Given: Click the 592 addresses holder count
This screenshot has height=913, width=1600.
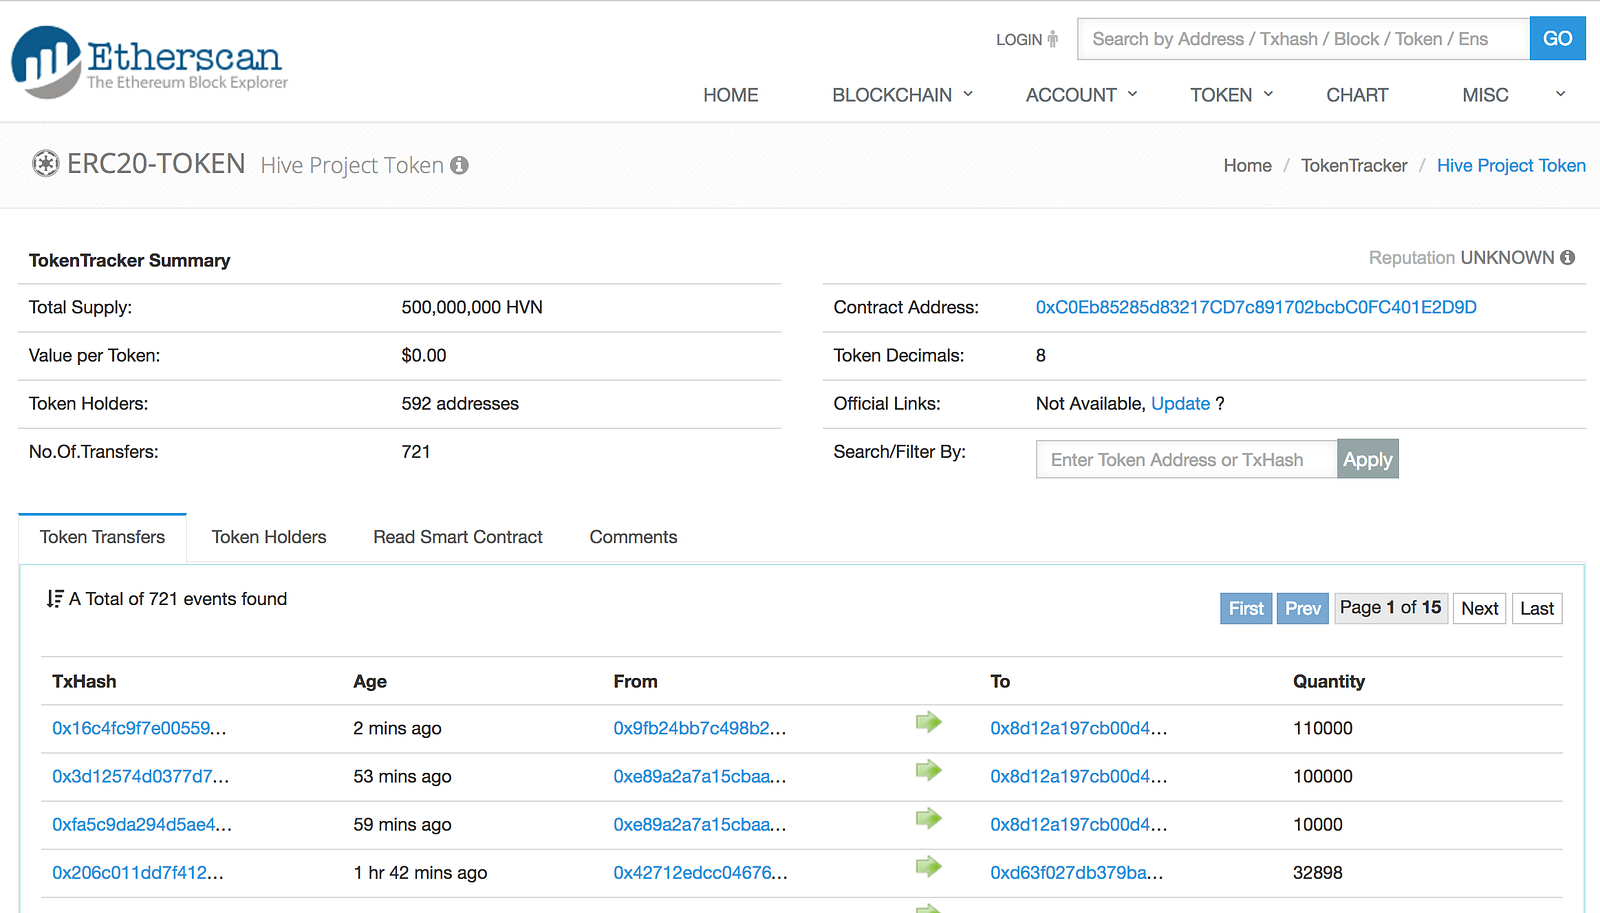Looking at the screenshot, I should point(460,404).
